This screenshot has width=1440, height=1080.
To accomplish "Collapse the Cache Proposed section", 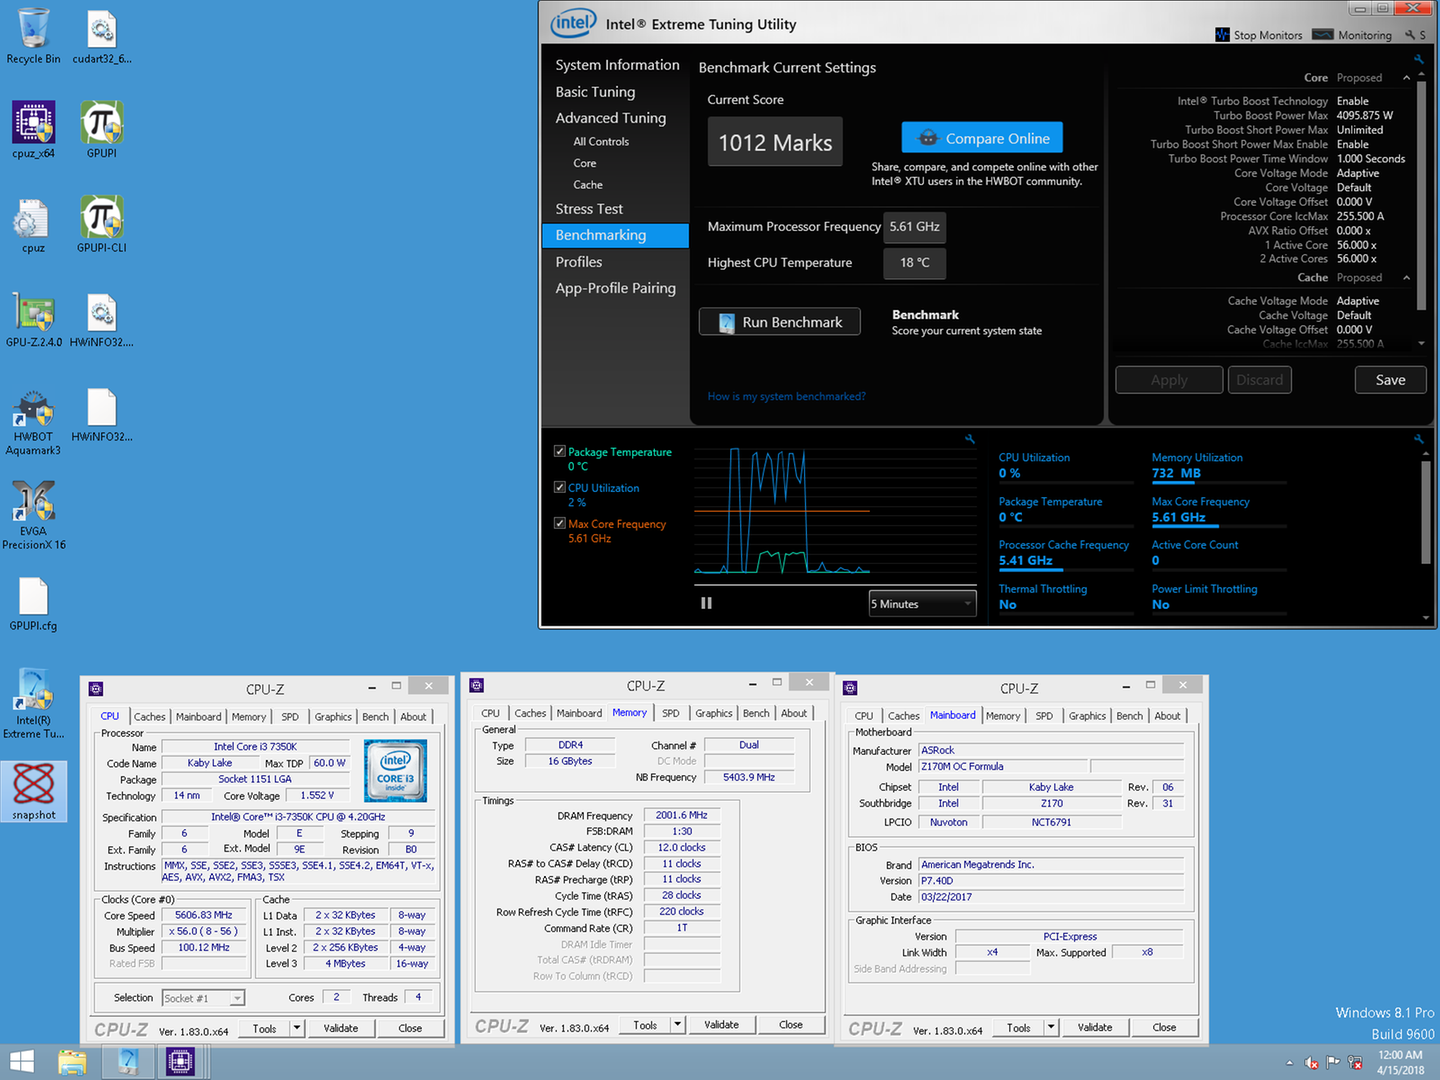I will pos(1406,278).
